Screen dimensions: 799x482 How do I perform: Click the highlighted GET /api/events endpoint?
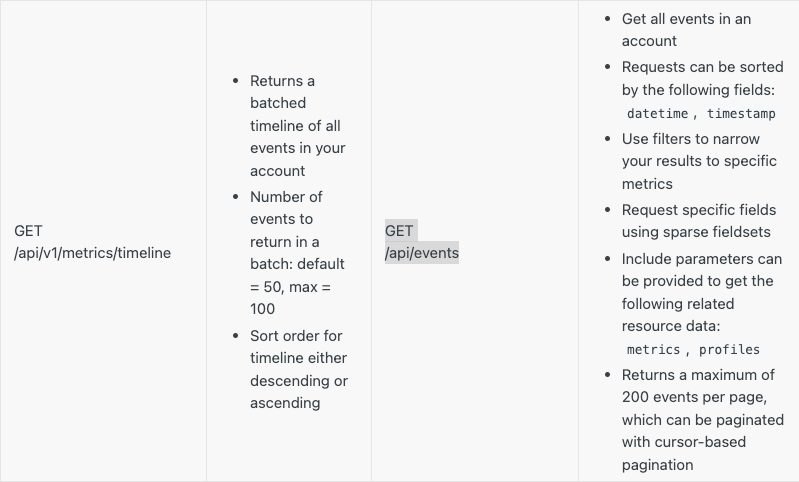[422, 242]
